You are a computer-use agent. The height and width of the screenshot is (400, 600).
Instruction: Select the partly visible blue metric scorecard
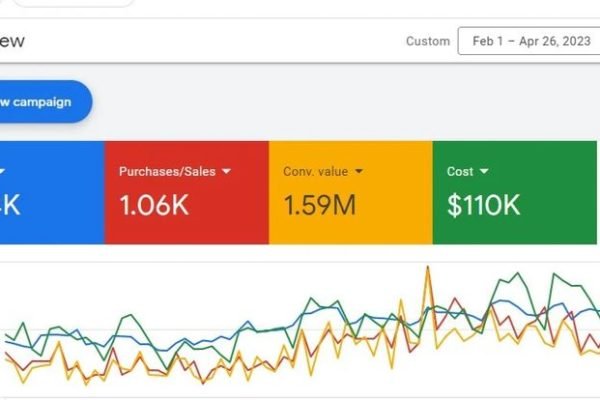pos(52,193)
